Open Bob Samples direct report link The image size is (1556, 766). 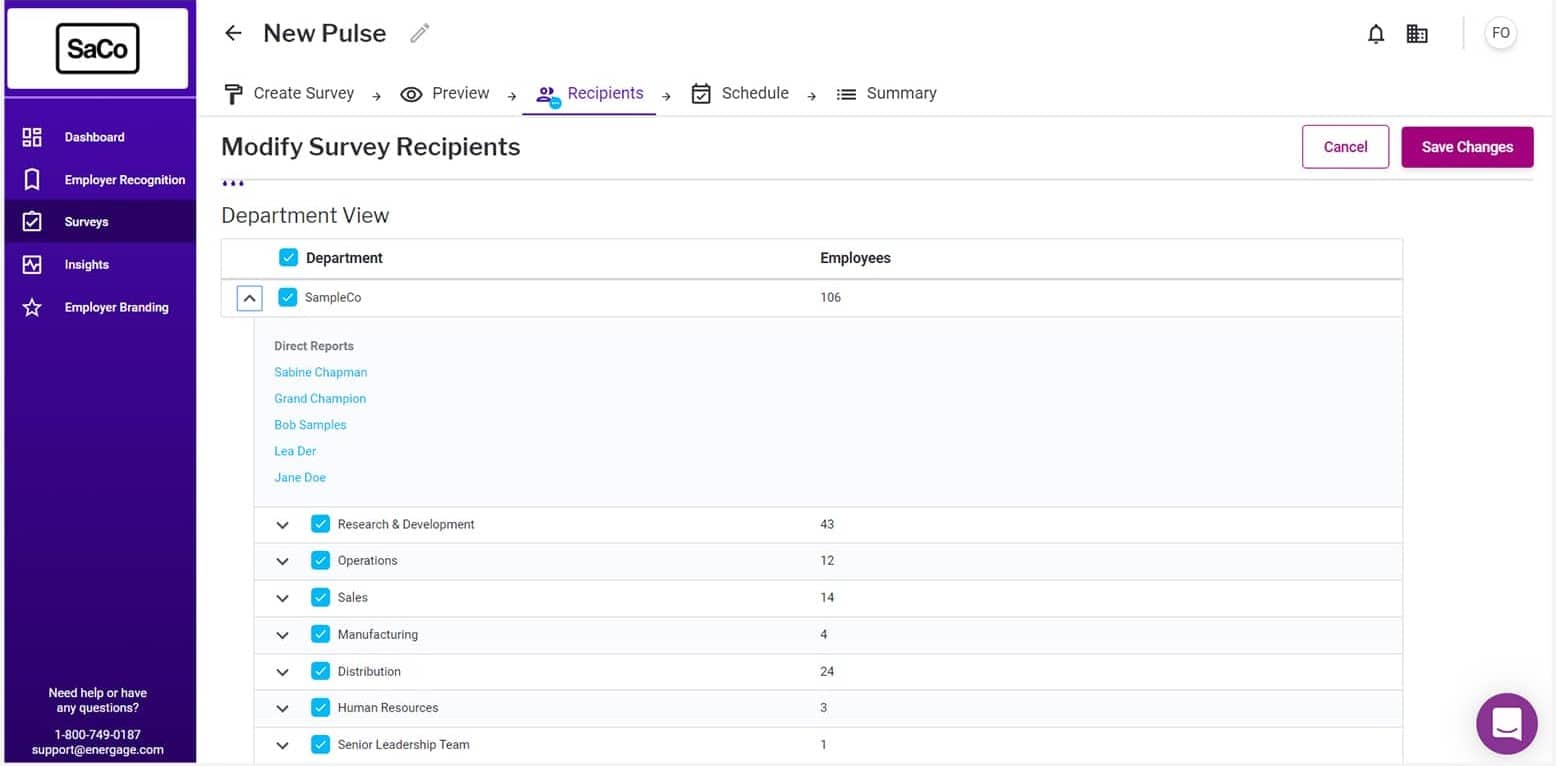(310, 425)
